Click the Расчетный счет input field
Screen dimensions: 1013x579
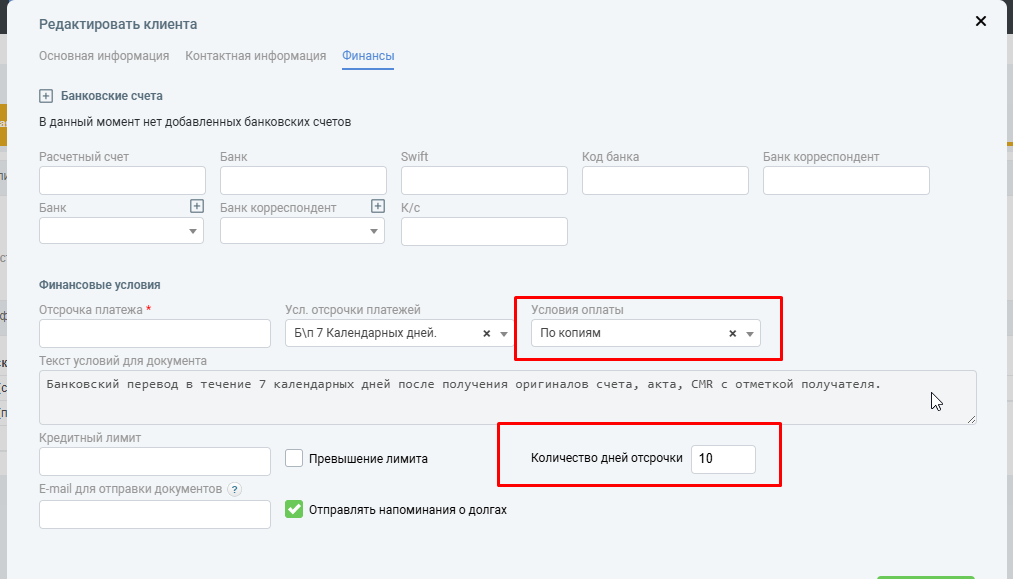pos(122,180)
